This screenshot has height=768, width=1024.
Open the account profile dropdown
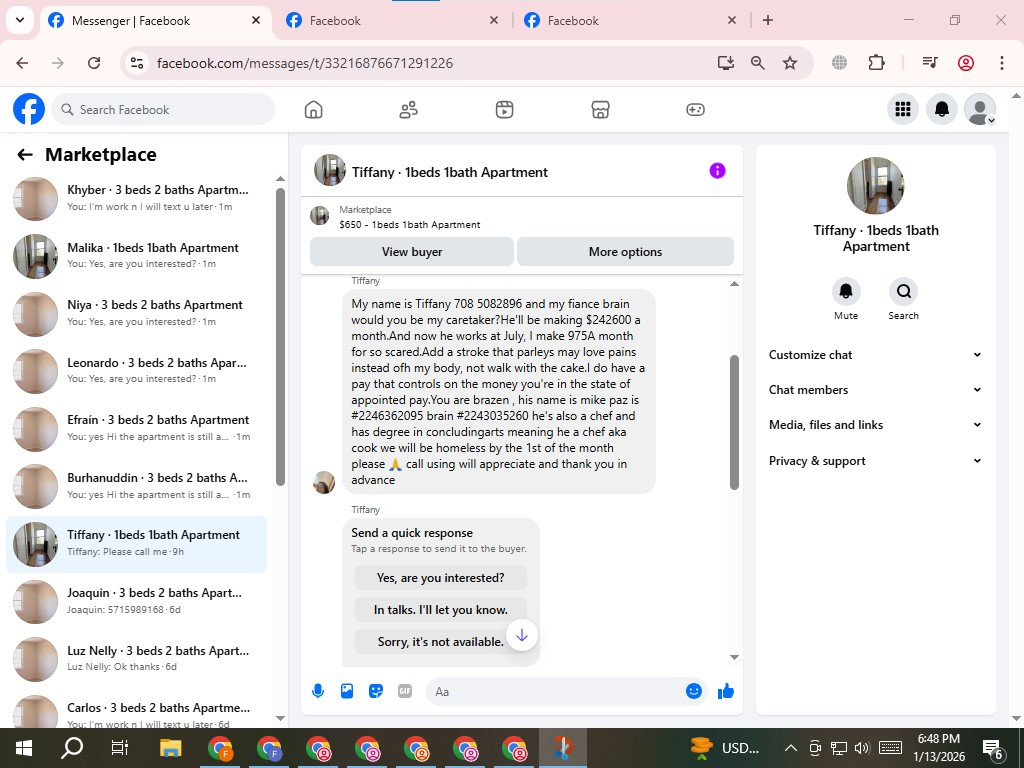[980, 109]
